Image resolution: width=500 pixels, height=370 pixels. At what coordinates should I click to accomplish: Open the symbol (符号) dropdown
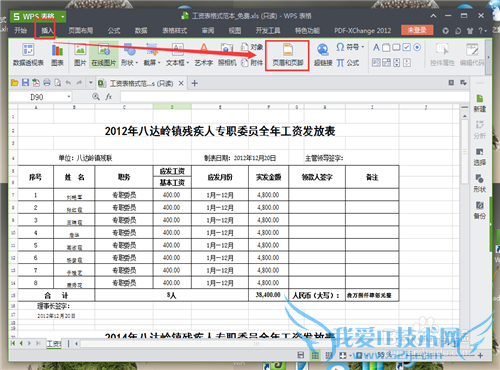[350, 47]
